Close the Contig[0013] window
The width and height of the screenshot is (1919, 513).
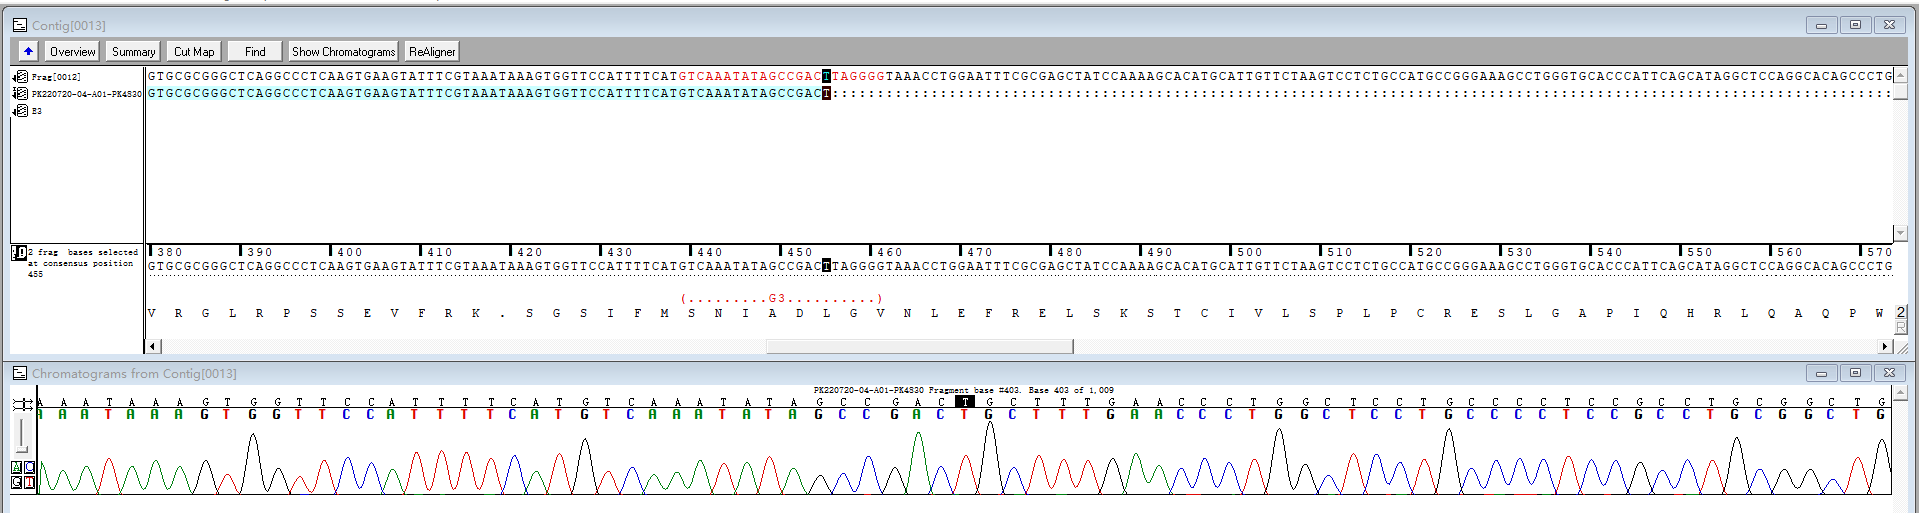click(1889, 25)
